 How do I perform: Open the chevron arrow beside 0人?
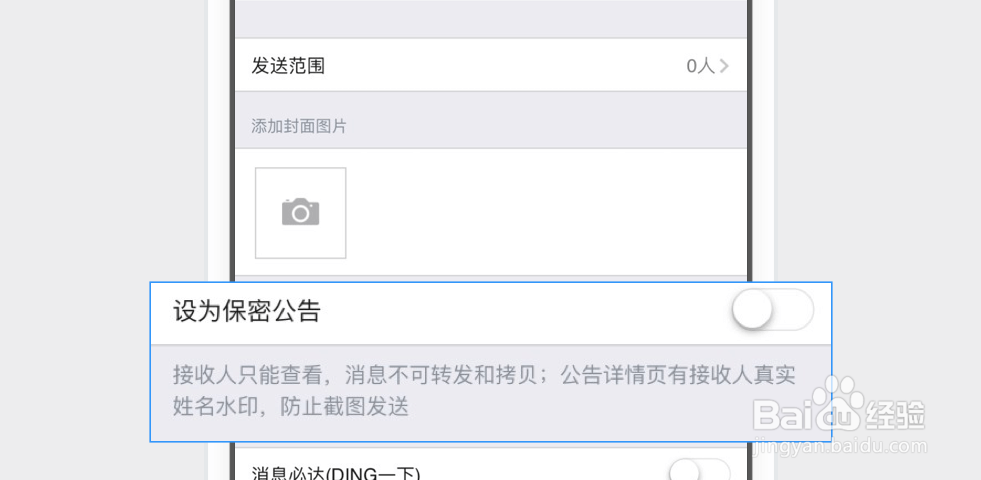724,66
